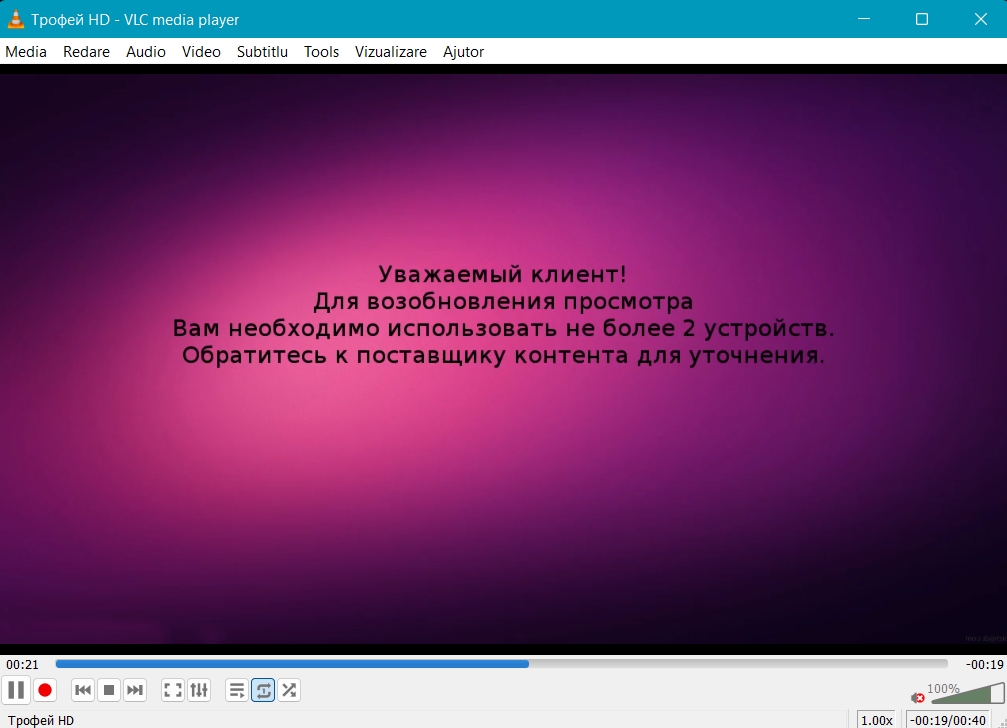This screenshot has height=728, width=1007.
Task: Open extended settings equalizer icon
Action: point(199,690)
